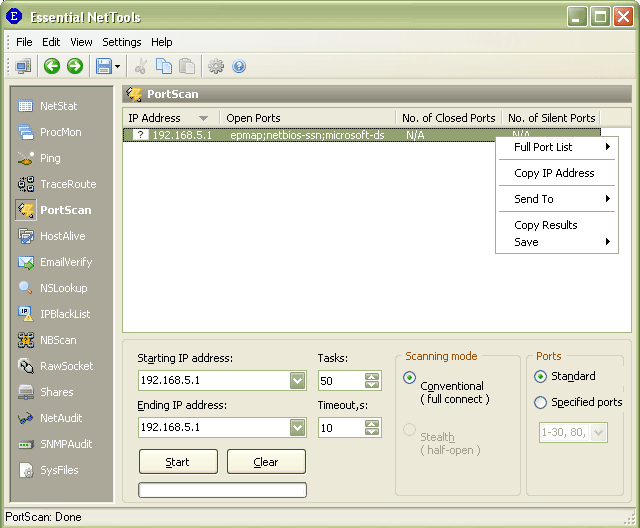Click the scan progress bar
The width and height of the screenshot is (640, 528).
click(x=222, y=490)
